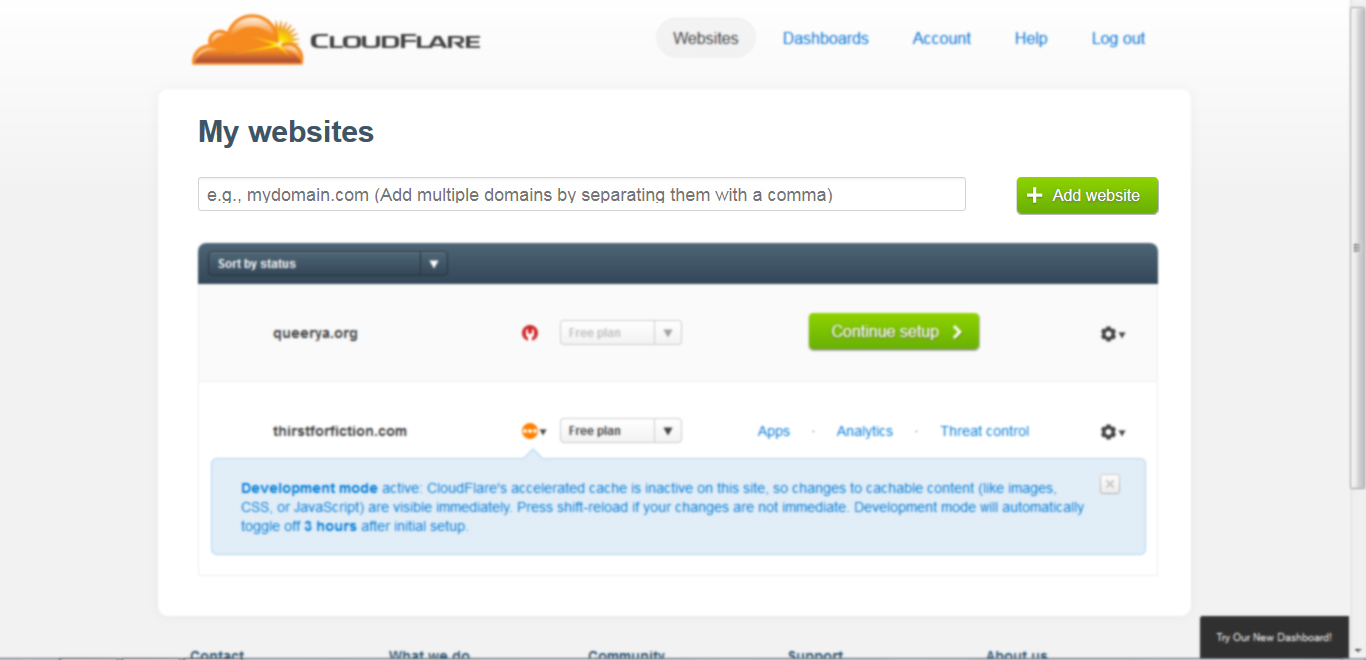The image size is (1366, 660).
Task: Click the queerya.org domain name
Action: tap(315, 333)
